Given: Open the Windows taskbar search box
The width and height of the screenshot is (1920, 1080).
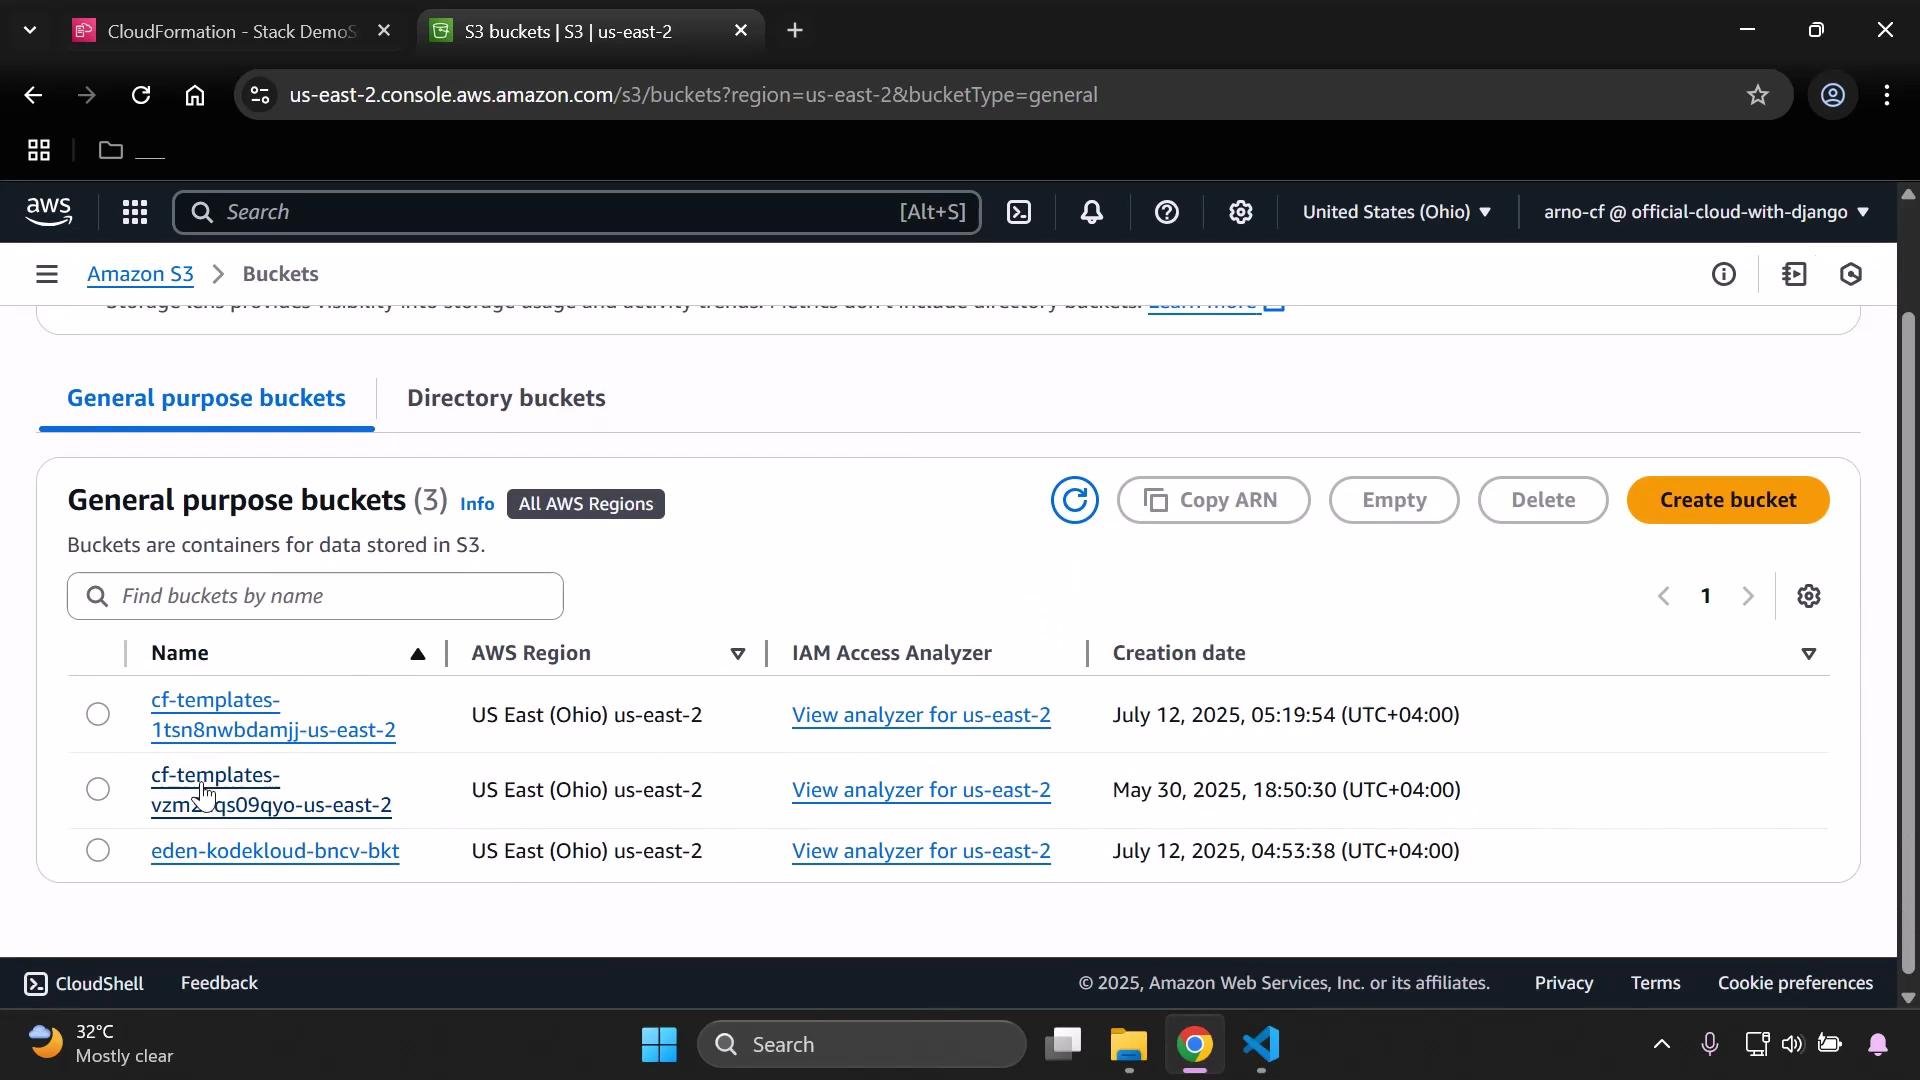Looking at the screenshot, I should coord(862,1045).
